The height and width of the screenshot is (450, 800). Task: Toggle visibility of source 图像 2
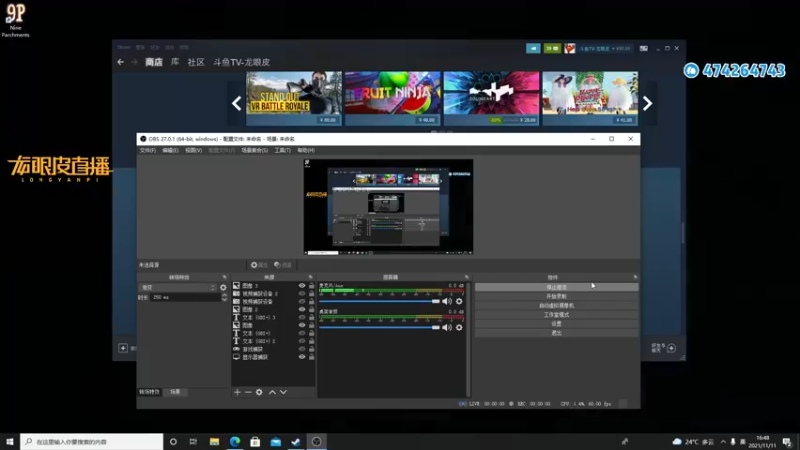pyautogui.click(x=302, y=309)
